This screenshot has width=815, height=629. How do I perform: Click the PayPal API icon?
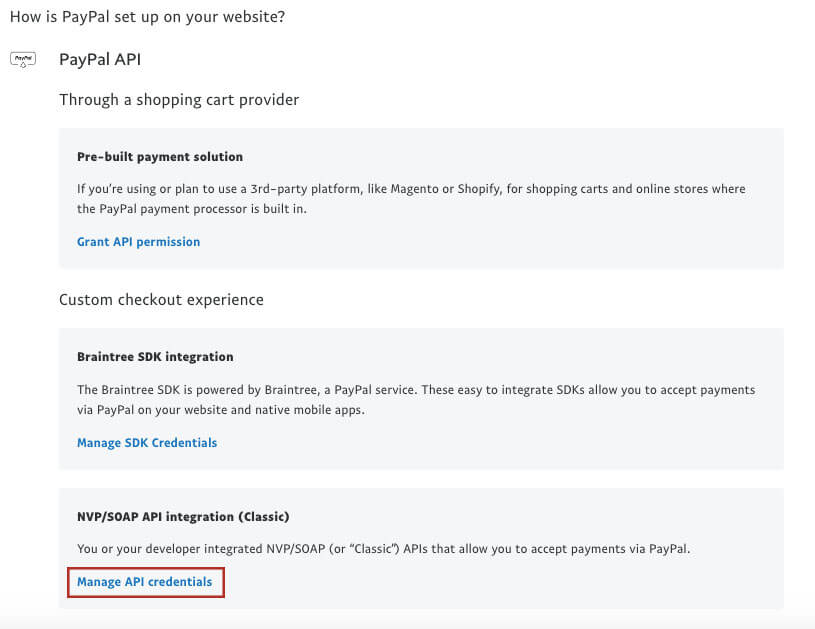coord(23,59)
